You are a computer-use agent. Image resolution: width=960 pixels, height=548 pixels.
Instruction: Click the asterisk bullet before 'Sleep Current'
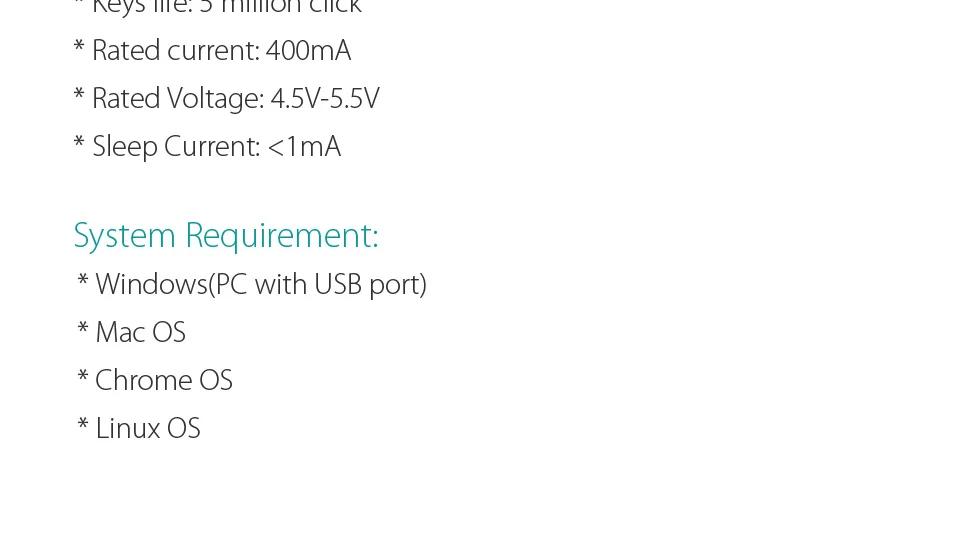(x=79, y=142)
